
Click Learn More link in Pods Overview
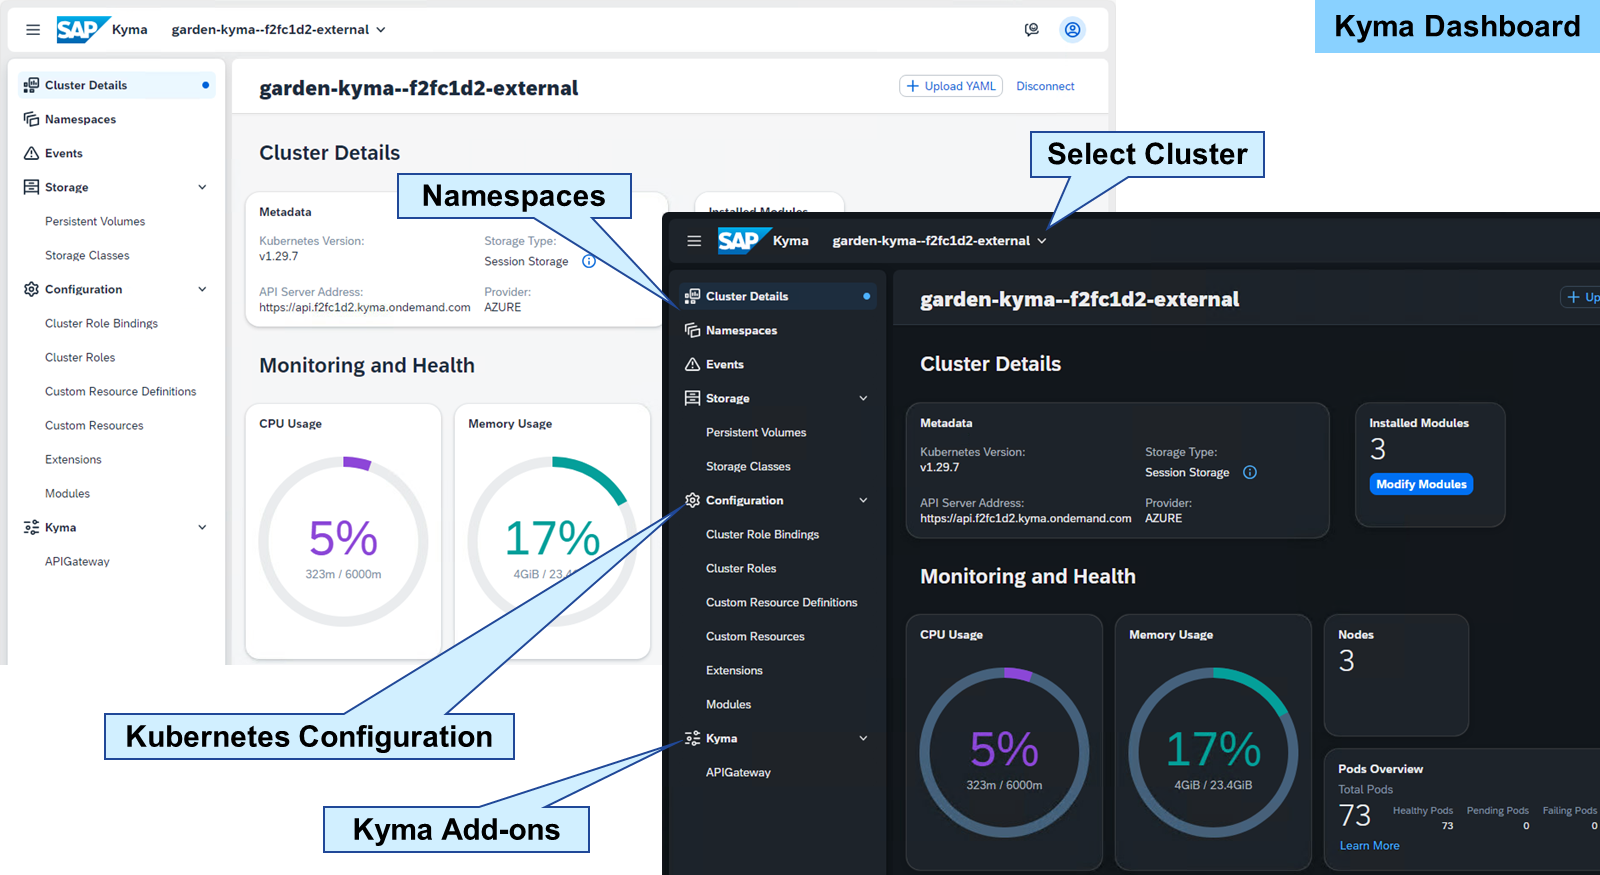click(x=1369, y=846)
